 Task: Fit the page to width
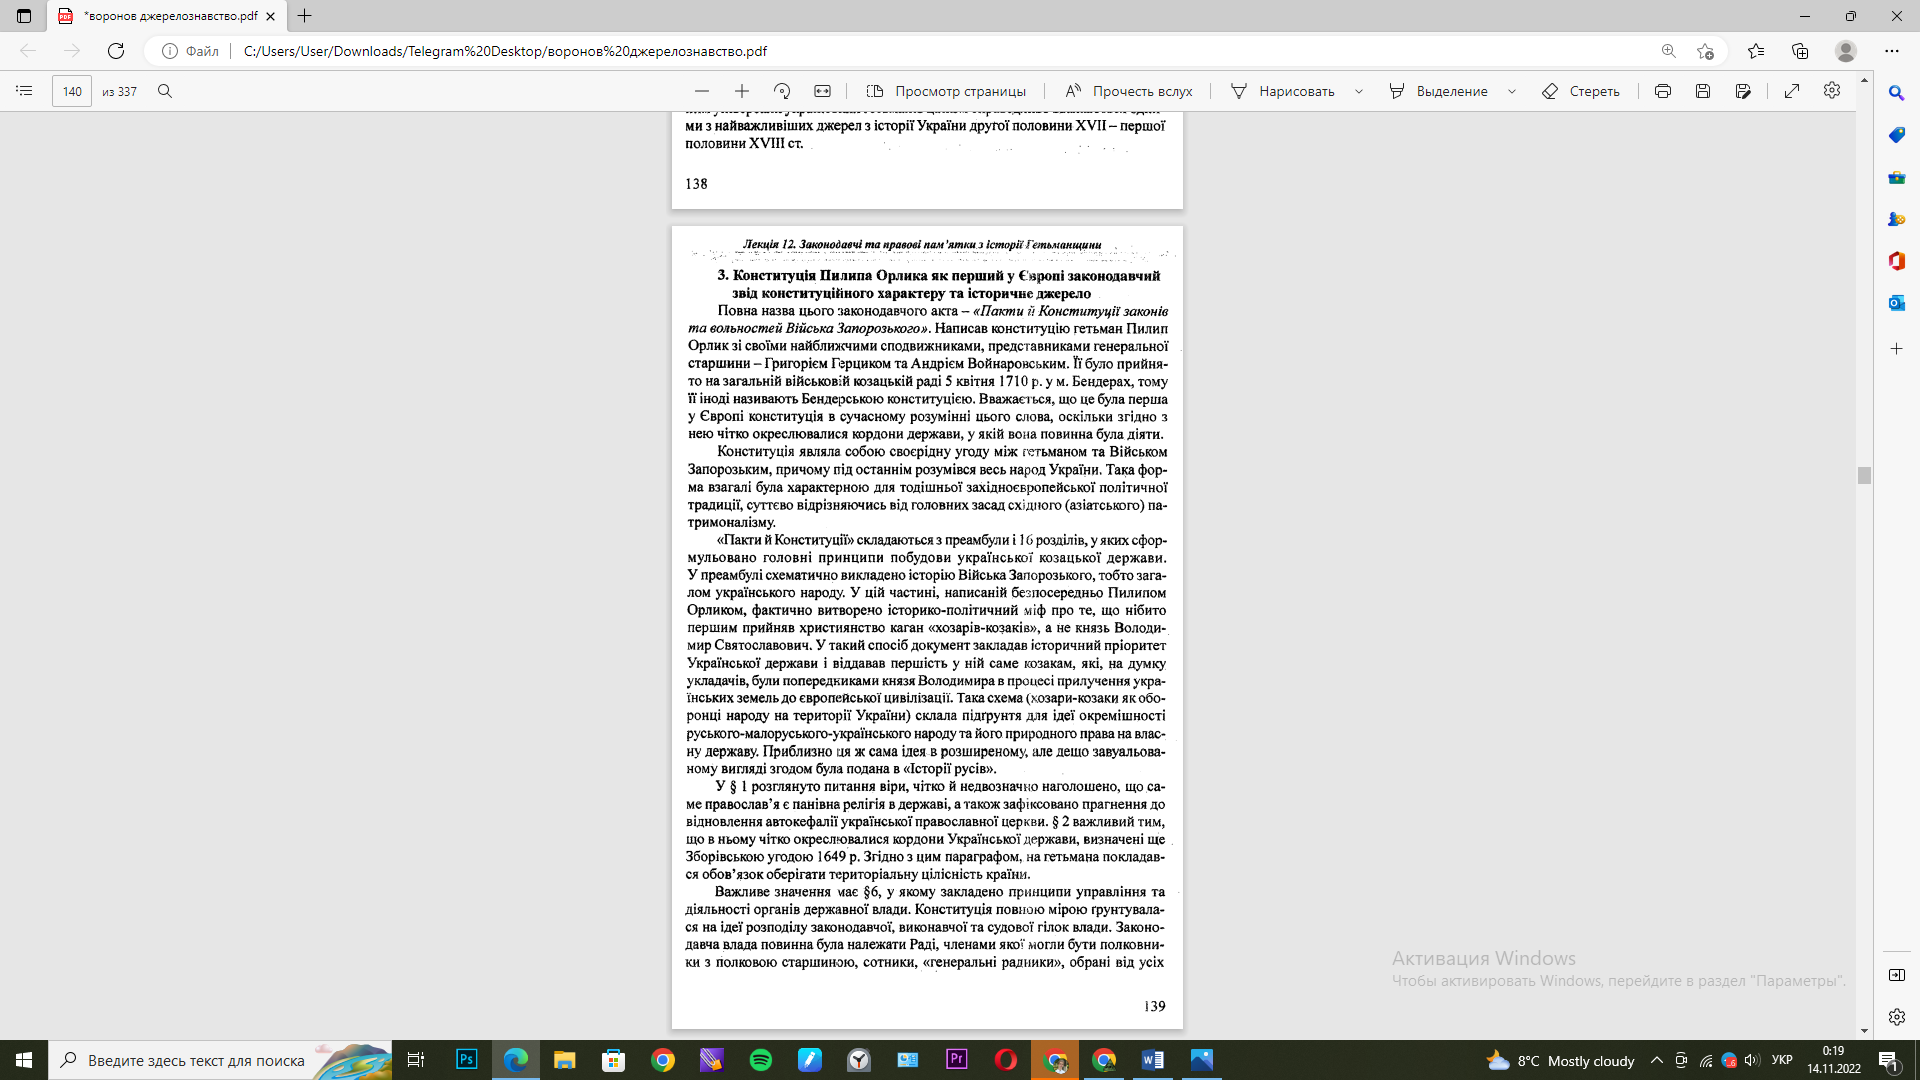point(822,91)
